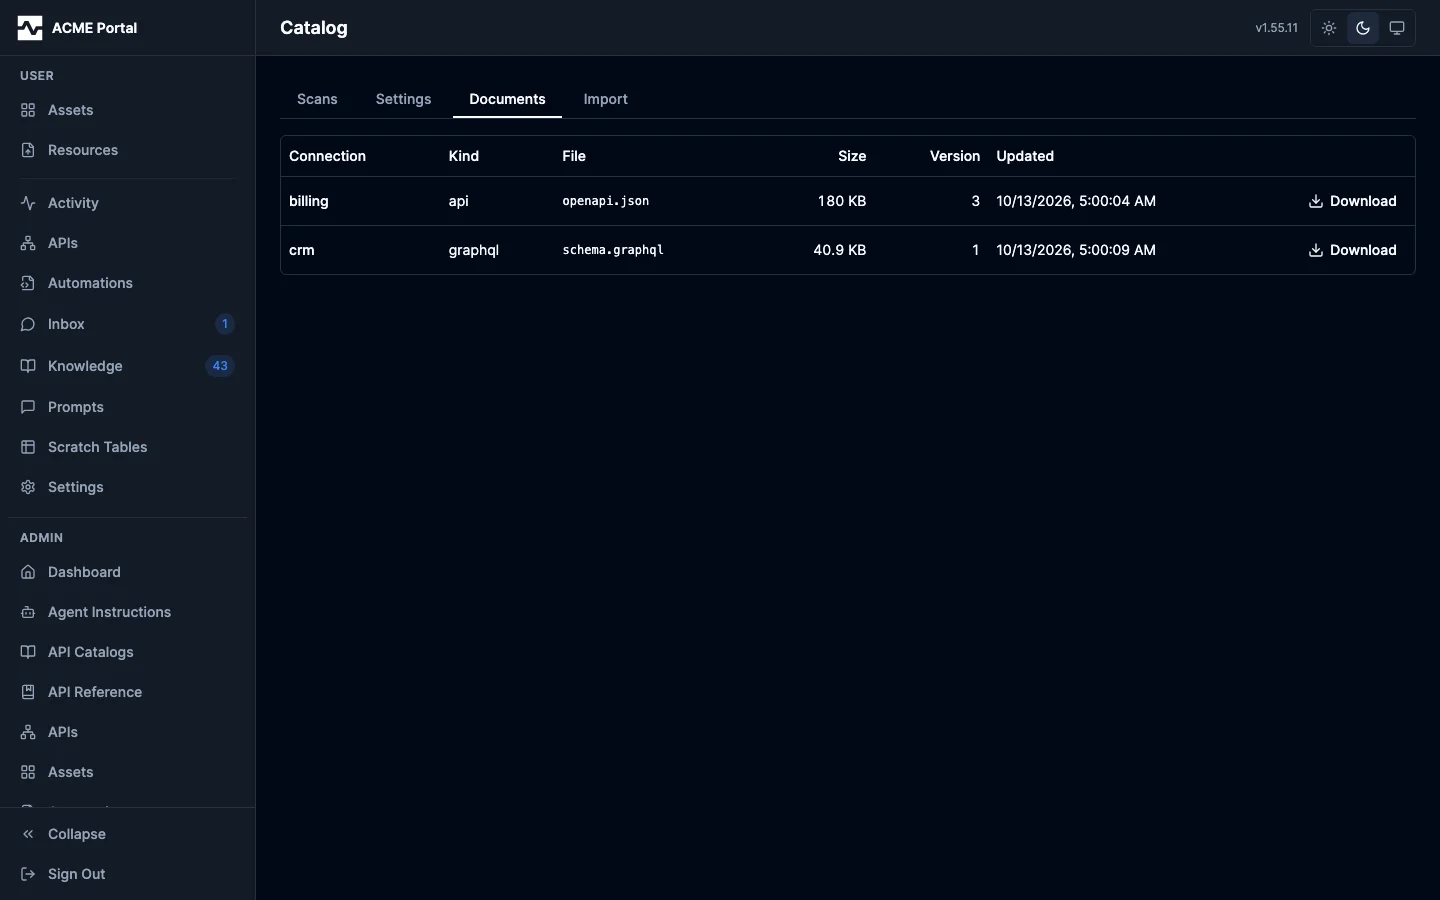Open the sidebar Settings item with gear icon
1440x900 pixels.
pyautogui.click(x=127, y=487)
